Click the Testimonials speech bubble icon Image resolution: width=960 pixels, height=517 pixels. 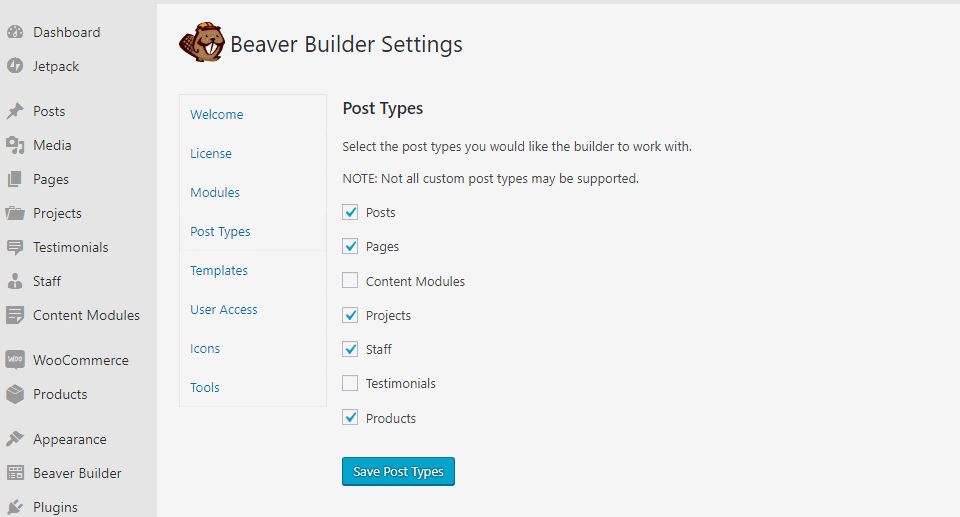15,247
